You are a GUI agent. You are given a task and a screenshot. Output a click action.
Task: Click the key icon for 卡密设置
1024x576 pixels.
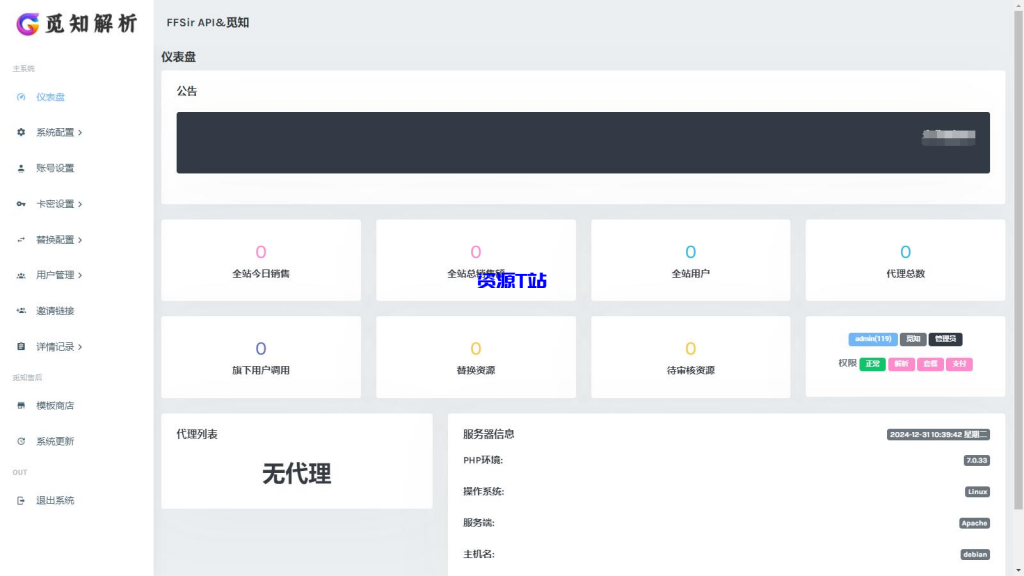click(21, 203)
